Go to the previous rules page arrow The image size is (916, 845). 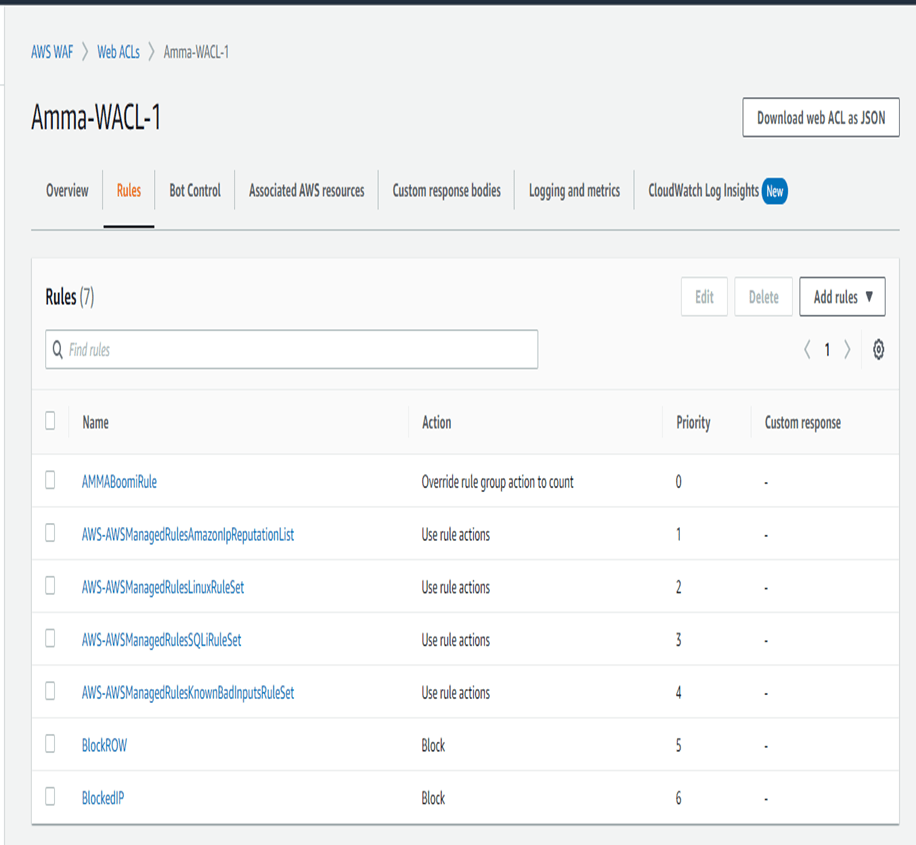coord(807,350)
